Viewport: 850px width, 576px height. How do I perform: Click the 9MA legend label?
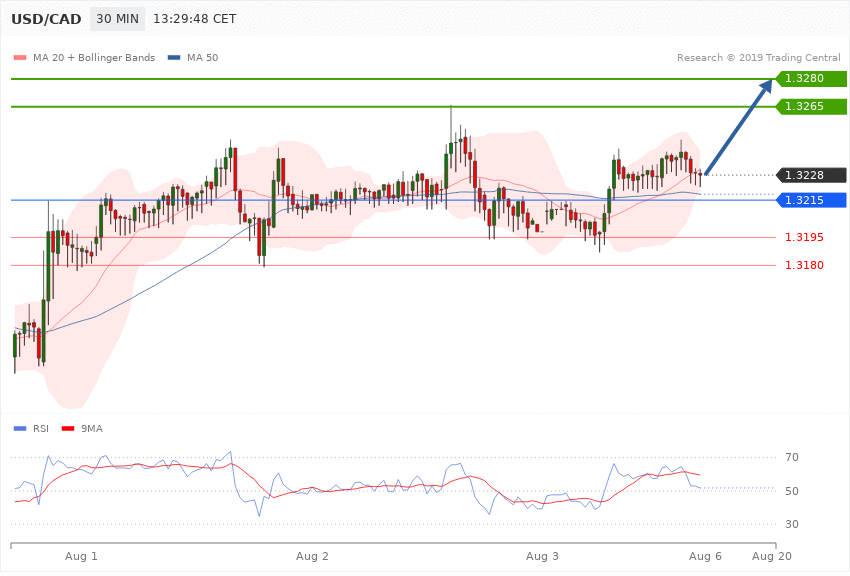(92, 429)
